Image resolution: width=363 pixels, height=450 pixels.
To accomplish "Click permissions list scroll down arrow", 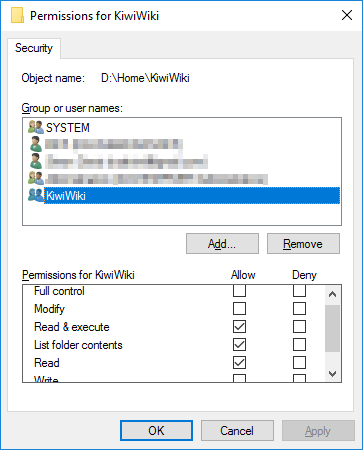I will 332,374.
